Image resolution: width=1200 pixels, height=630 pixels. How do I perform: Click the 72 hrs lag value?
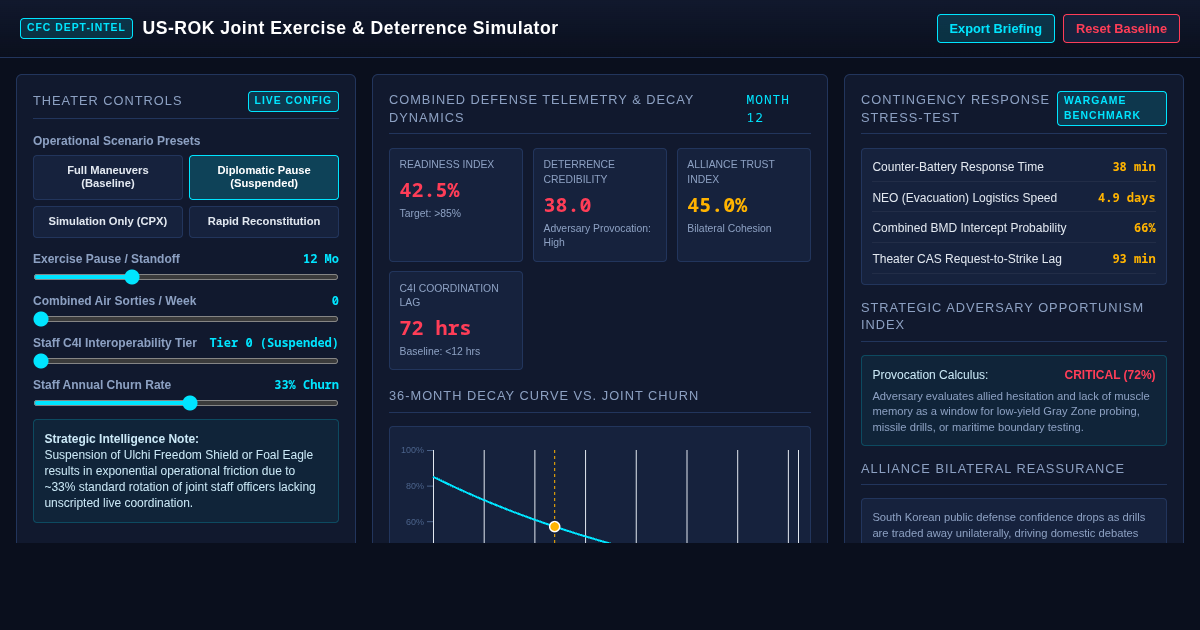(435, 328)
